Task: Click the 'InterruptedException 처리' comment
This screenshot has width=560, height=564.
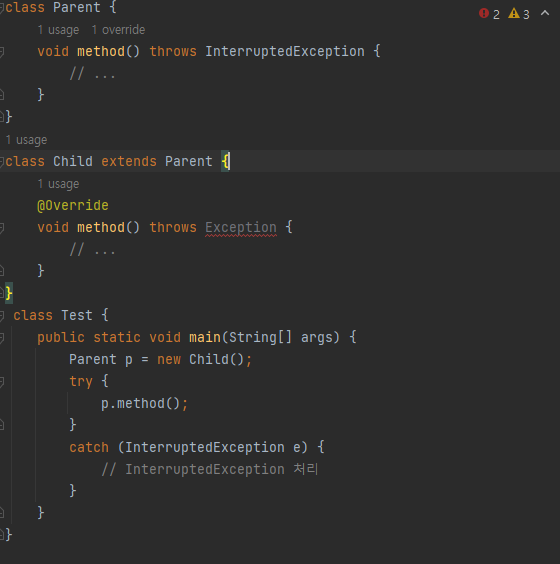Action: coord(210,469)
